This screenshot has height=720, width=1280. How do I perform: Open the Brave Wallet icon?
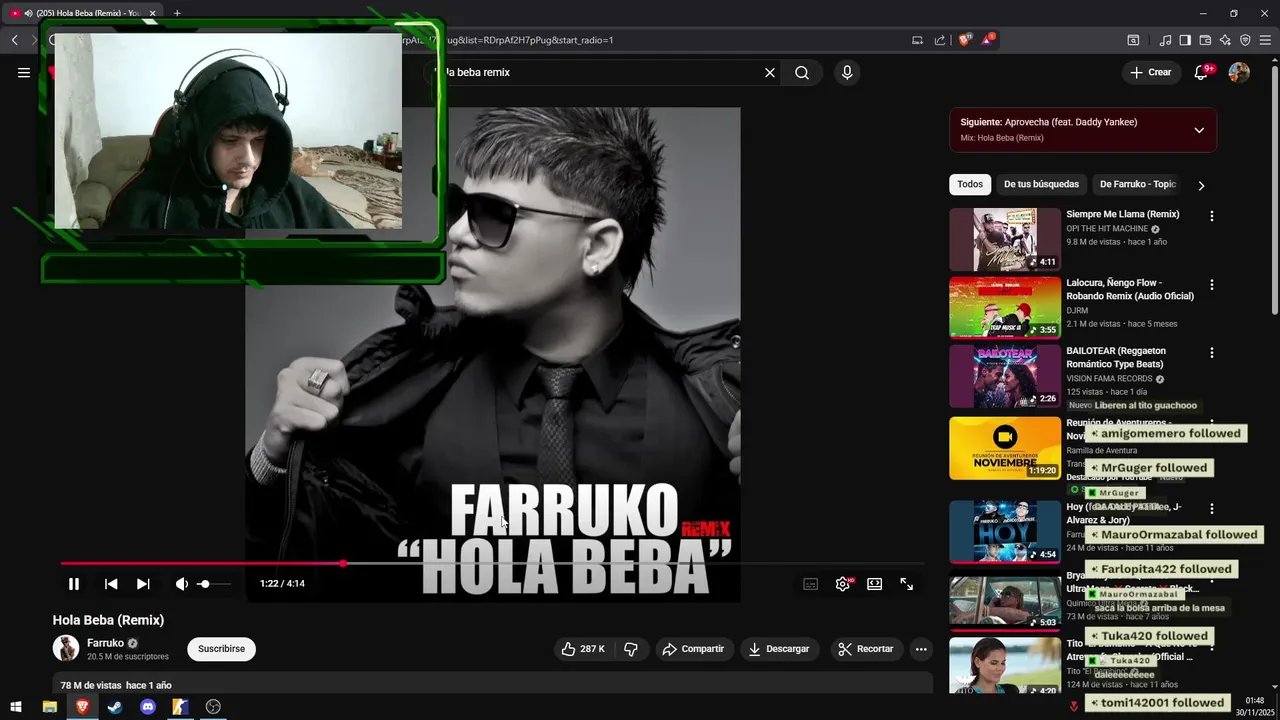[1205, 40]
